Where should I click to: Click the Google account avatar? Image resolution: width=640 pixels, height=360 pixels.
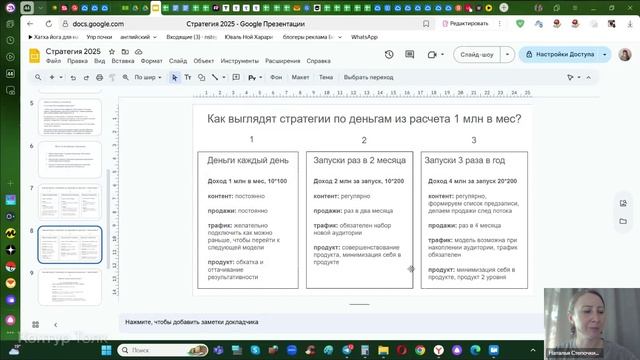(x=624, y=54)
